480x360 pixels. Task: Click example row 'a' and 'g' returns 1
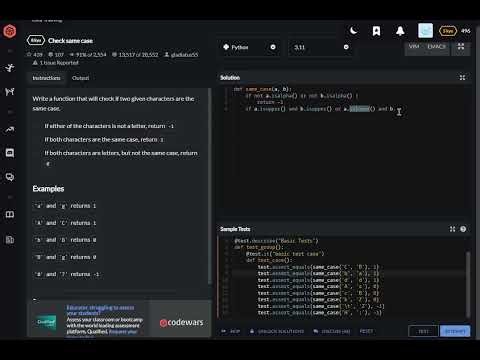pos(65,206)
